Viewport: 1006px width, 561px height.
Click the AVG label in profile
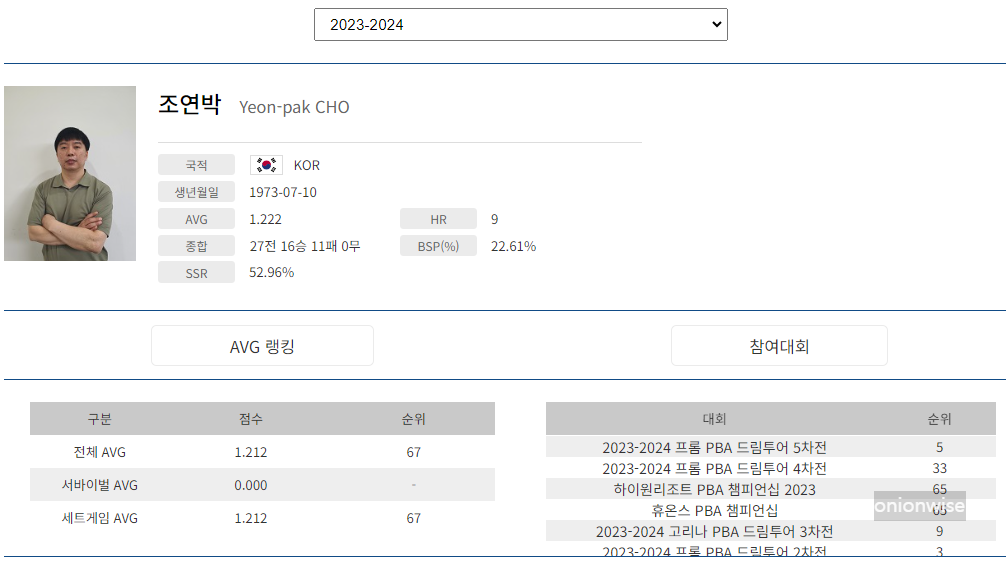tap(196, 219)
